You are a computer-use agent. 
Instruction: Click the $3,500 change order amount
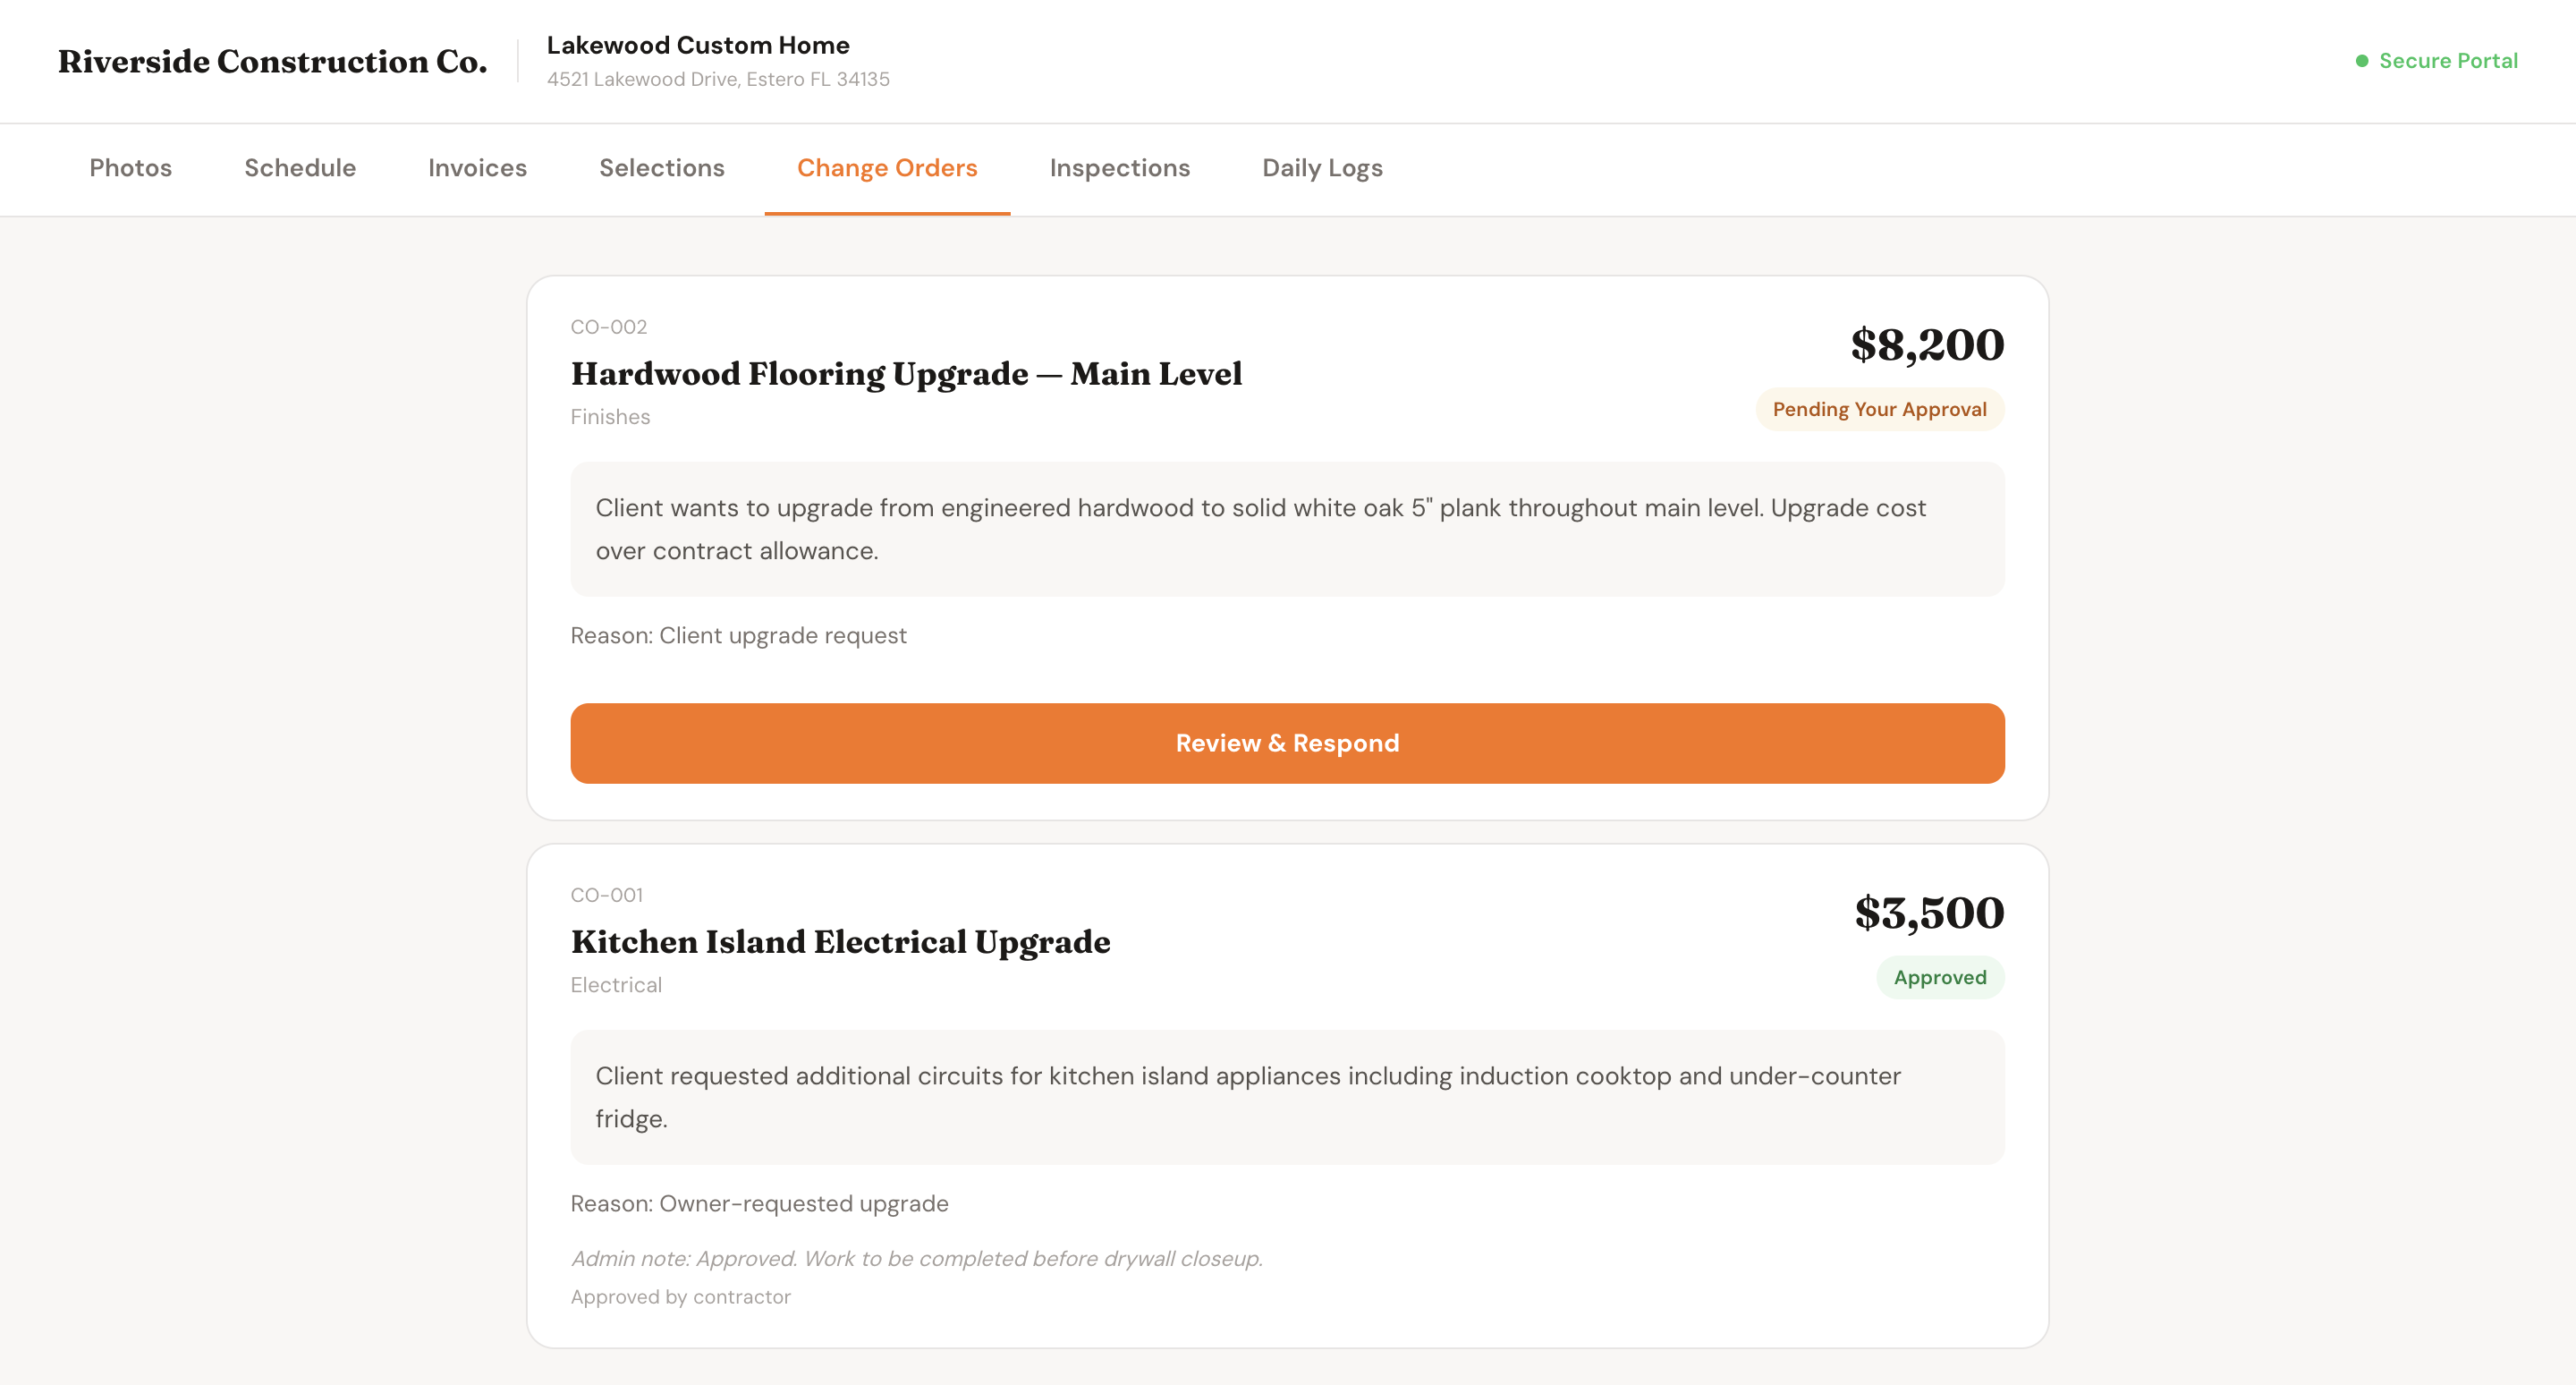[1928, 913]
